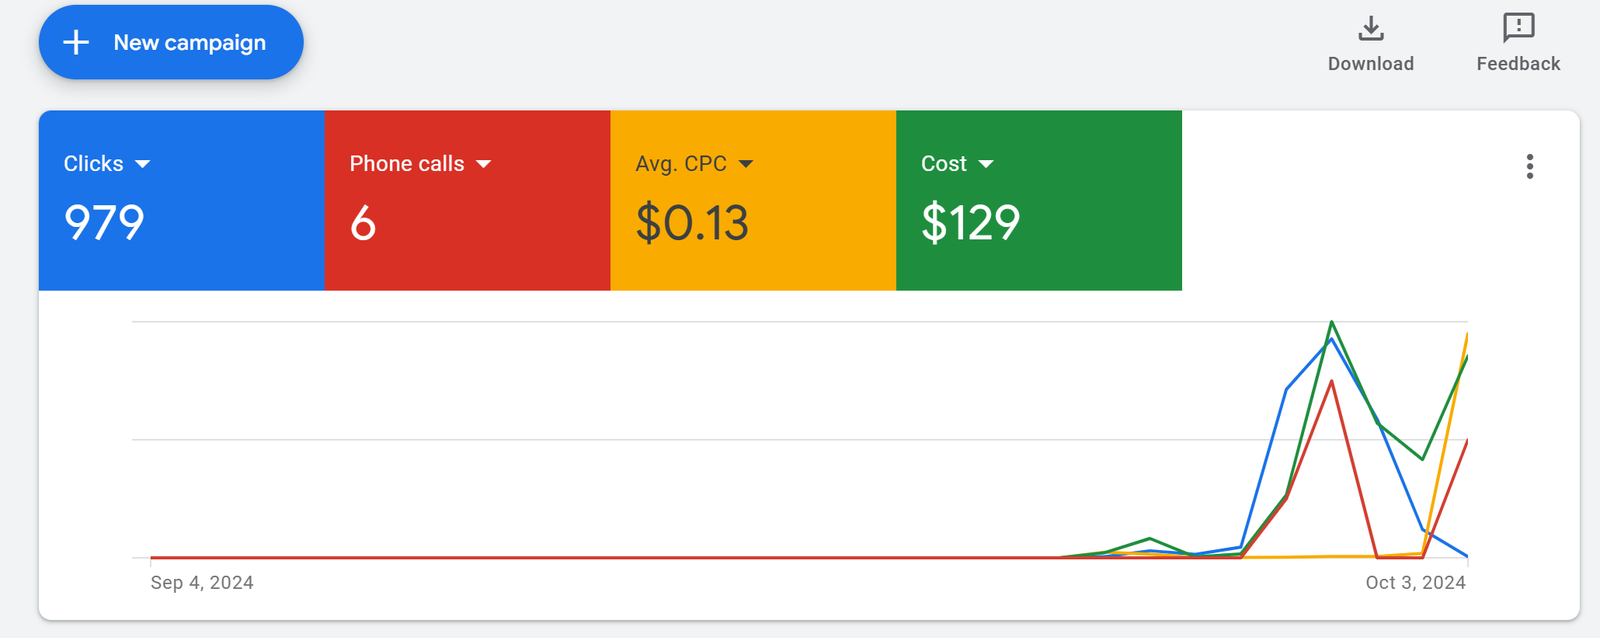Click the Sep 4, 2024 axis label
This screenshot has height=638, width=1600.
[202, 583]
